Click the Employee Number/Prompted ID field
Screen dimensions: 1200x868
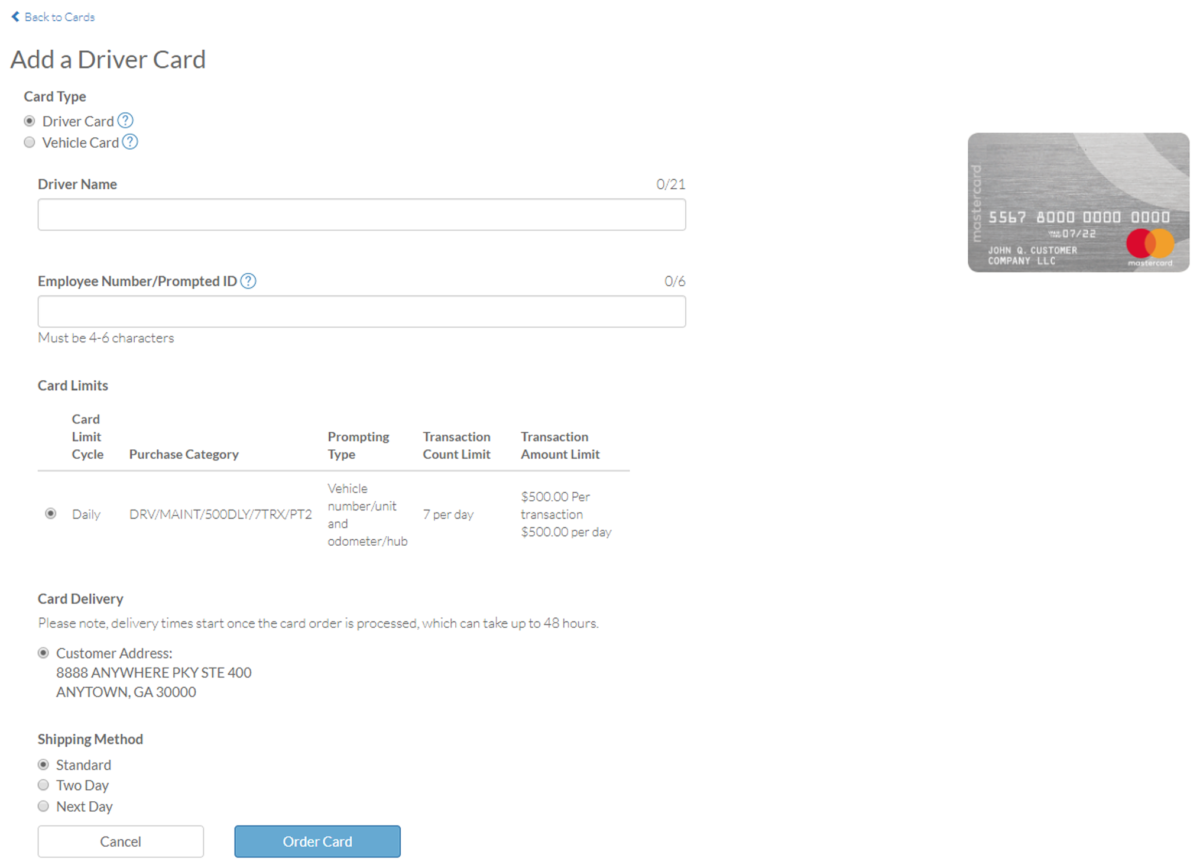[x=361, y=311]
